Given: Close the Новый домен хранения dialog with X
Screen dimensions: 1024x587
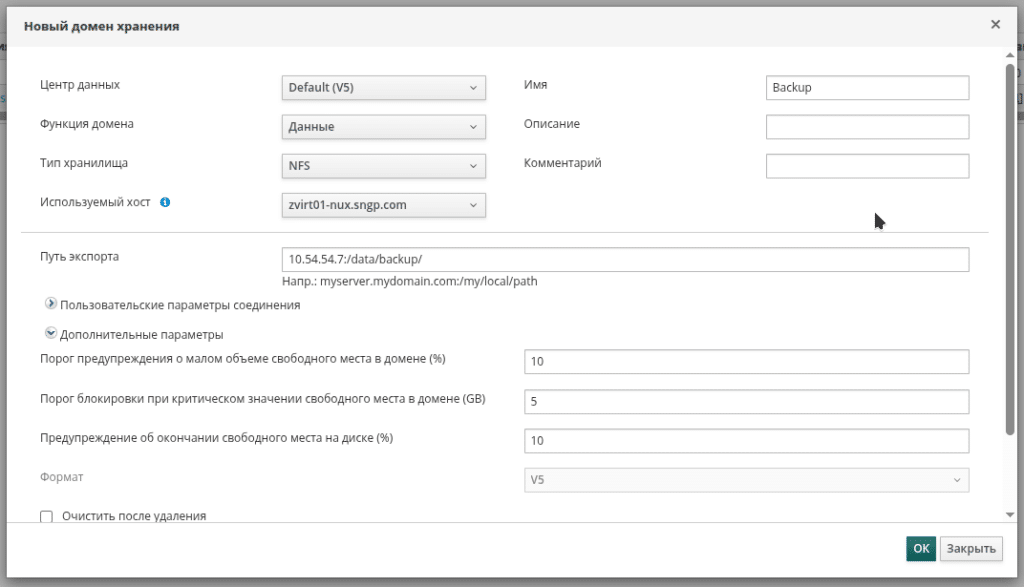Looking at the screenshot, I should pos(995,24).
